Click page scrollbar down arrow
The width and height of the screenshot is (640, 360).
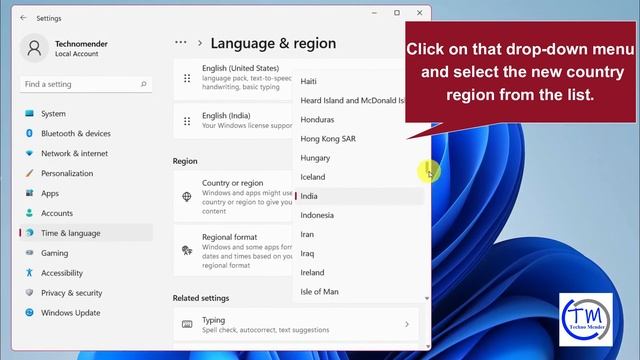pyautogui.click(x=428, y=347)
